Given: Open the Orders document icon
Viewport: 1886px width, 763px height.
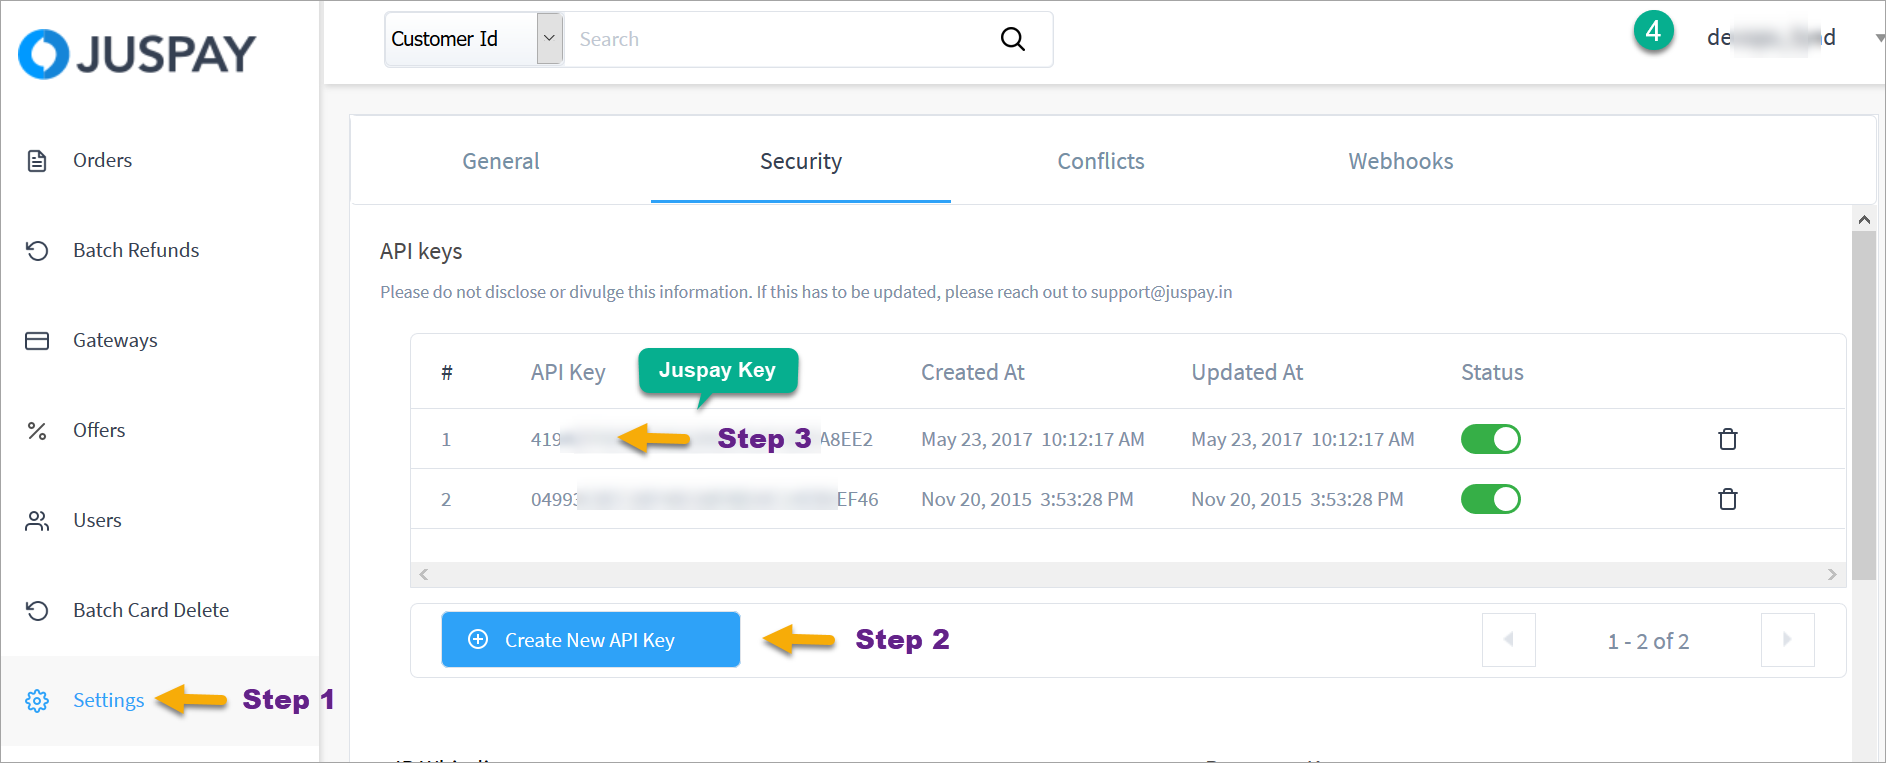Looking at the screenshot, I should pyautogui.click(x=37, y=161).
